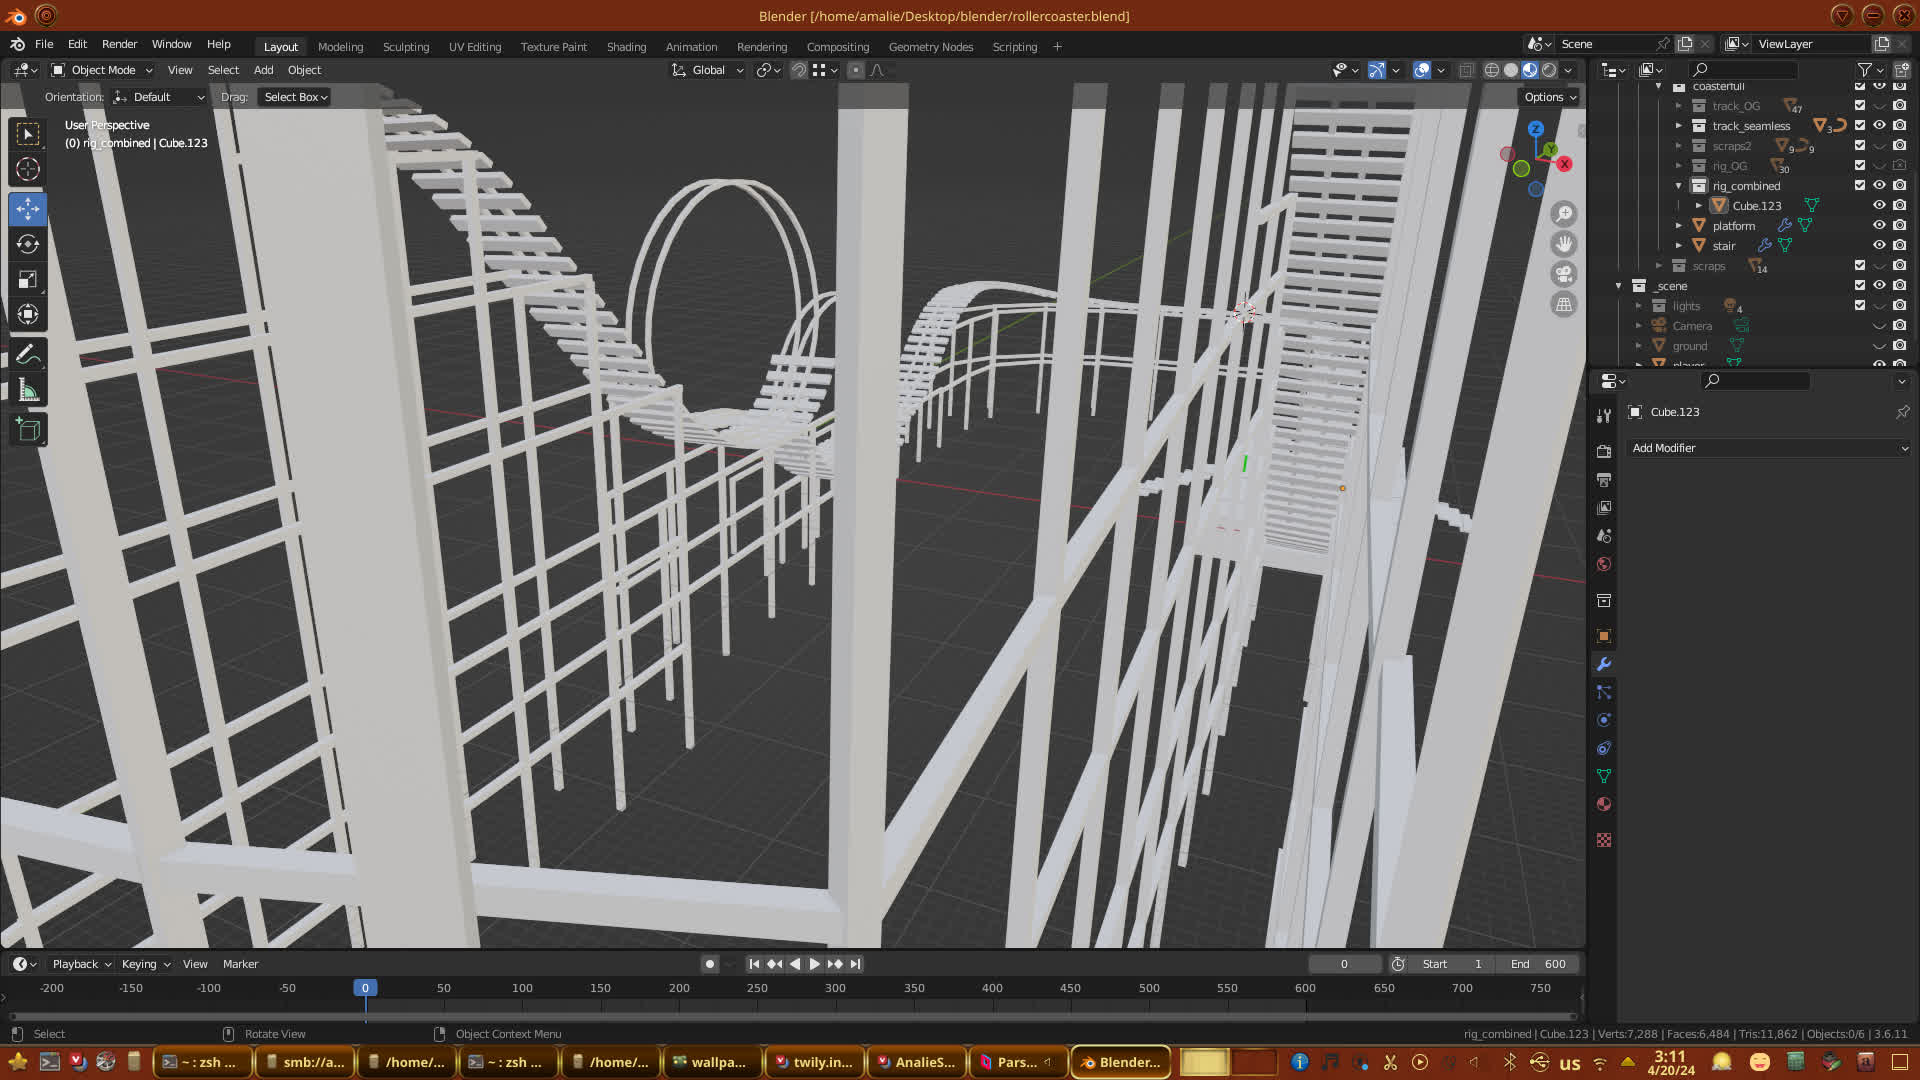Pick the Measure tool
This screenshot has width=1920, height=1080.
point(28,391)
